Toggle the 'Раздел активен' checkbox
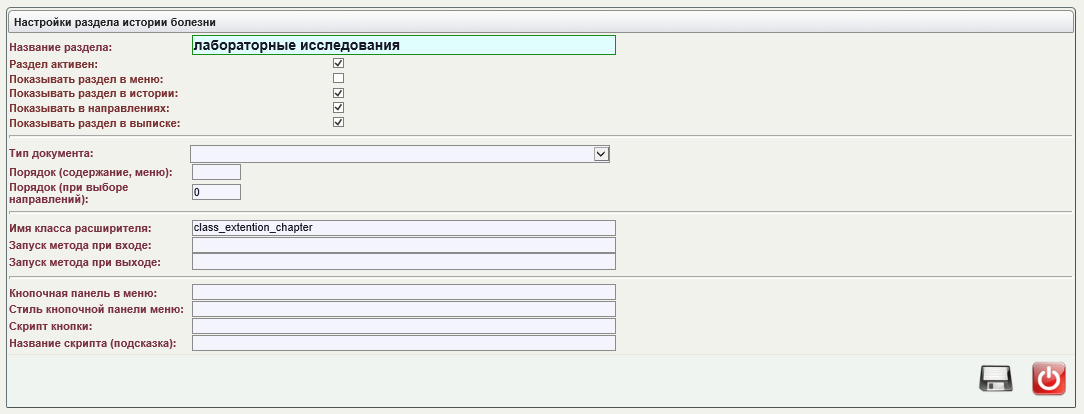The width and height of the screenshot is (1084, 414). (x=338, y=63)
